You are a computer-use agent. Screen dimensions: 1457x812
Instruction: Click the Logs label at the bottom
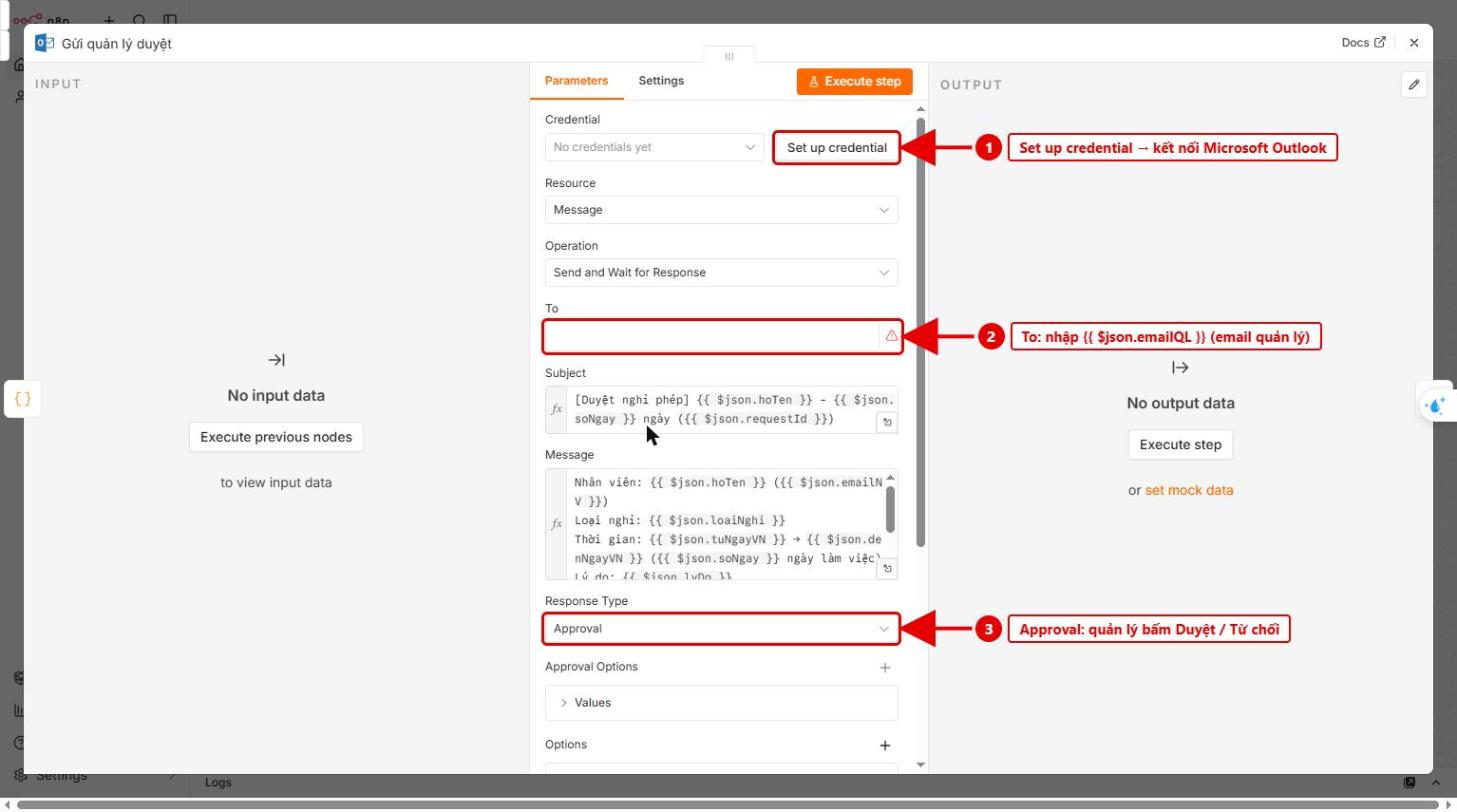point(218,782)
